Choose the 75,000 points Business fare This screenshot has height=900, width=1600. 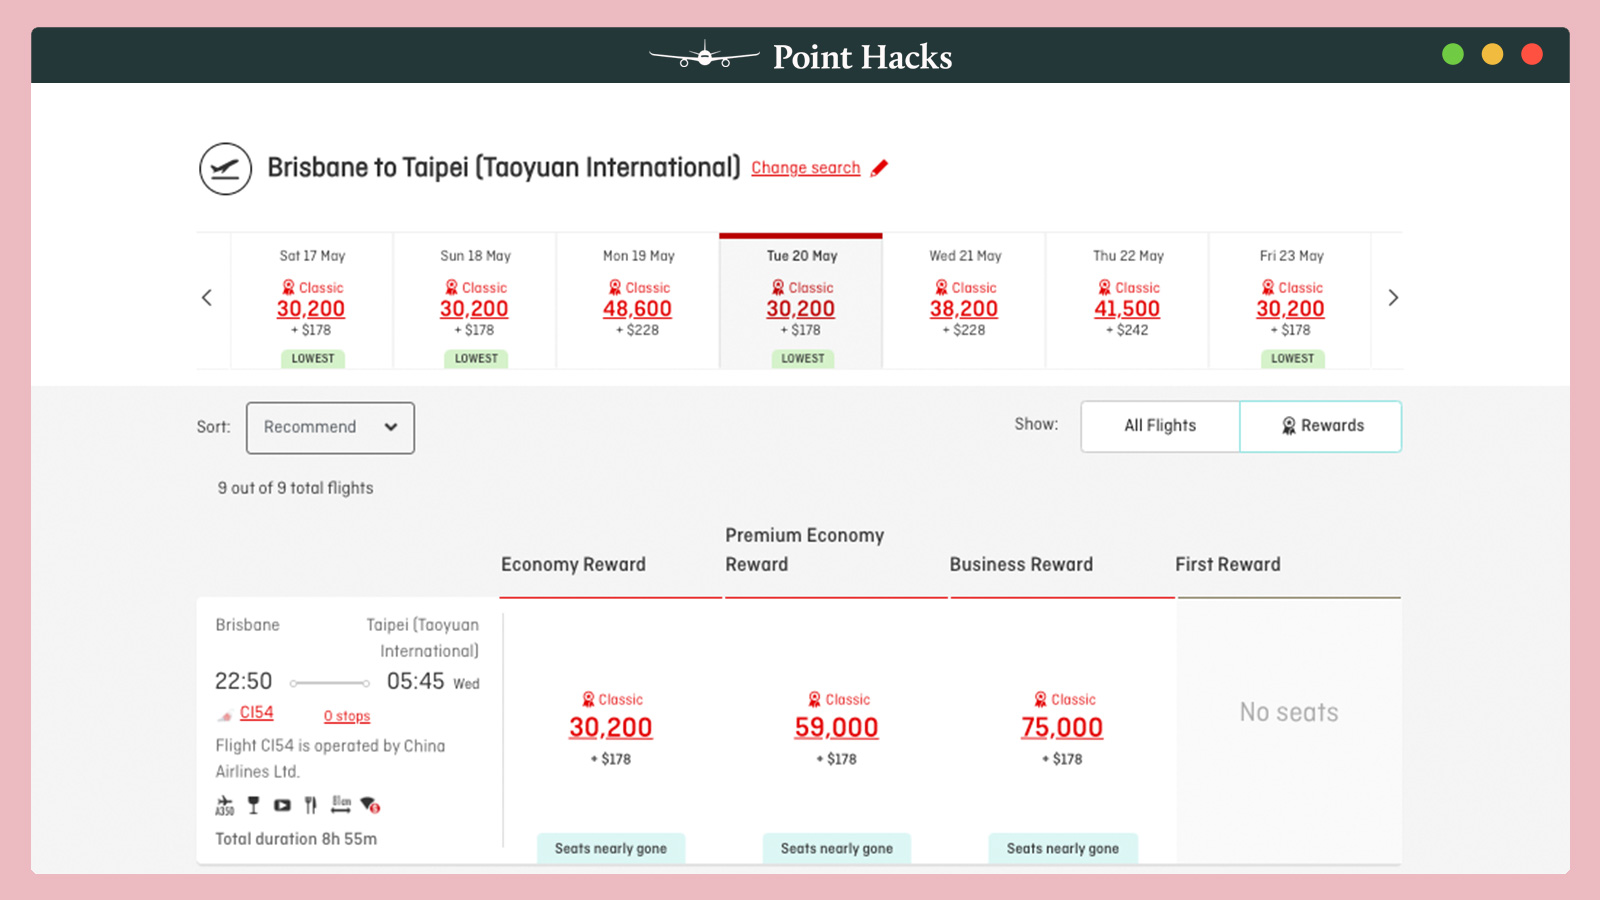tap(1062, 728)
